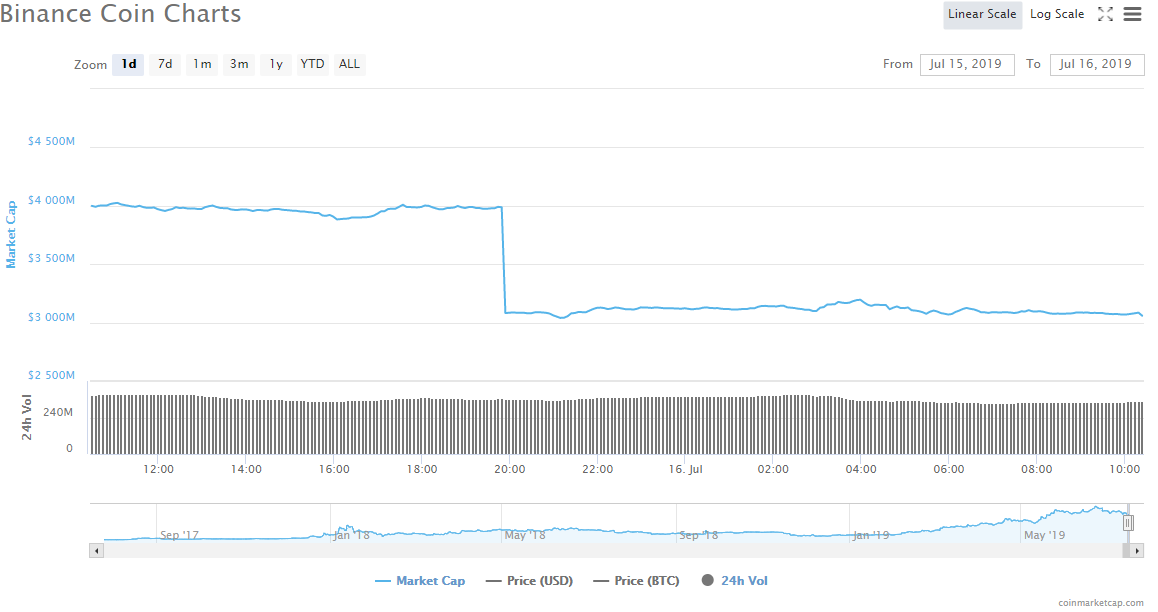Click the navigator scroll left arrow

[x=96, y=551]
